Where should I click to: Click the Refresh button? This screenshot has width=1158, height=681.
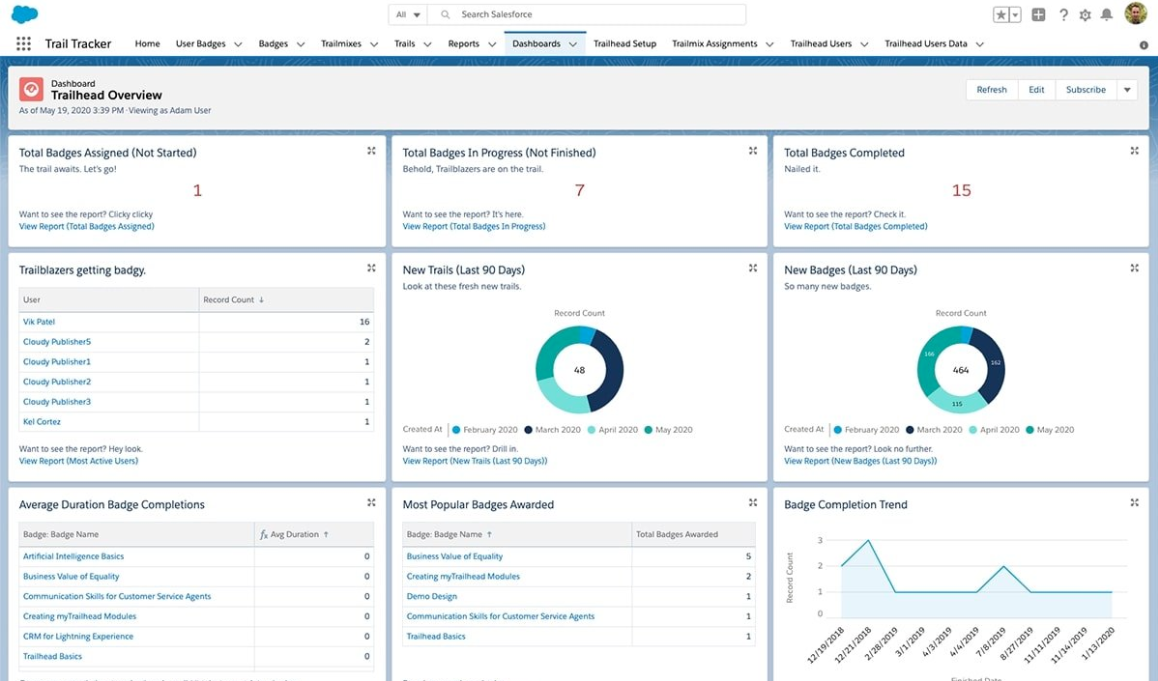click(x=992, y=89)
